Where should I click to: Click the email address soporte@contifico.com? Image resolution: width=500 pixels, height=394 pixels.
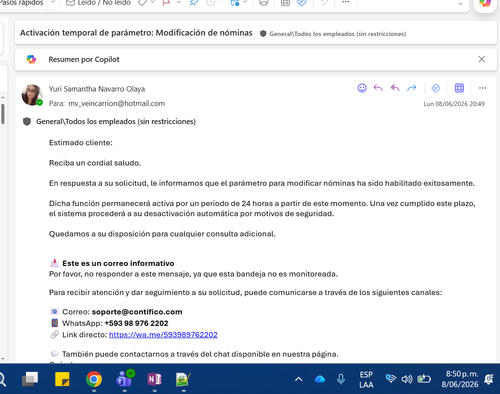(x=137, y=312)
